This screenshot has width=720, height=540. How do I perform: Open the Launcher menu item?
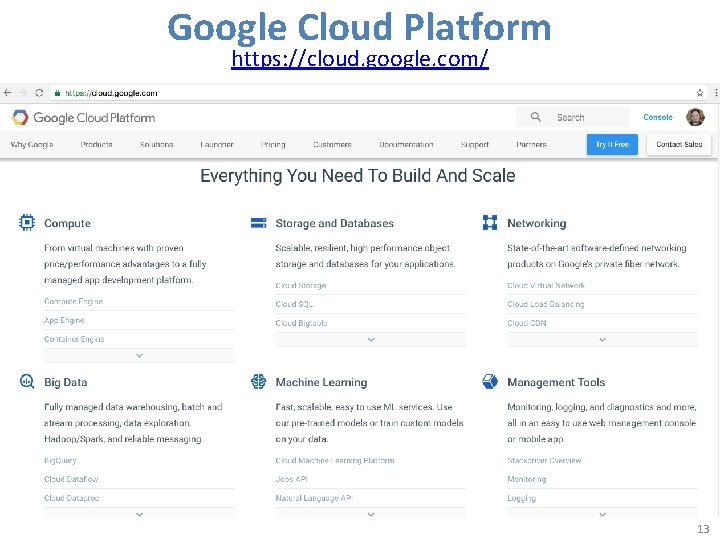click(217, 144)
